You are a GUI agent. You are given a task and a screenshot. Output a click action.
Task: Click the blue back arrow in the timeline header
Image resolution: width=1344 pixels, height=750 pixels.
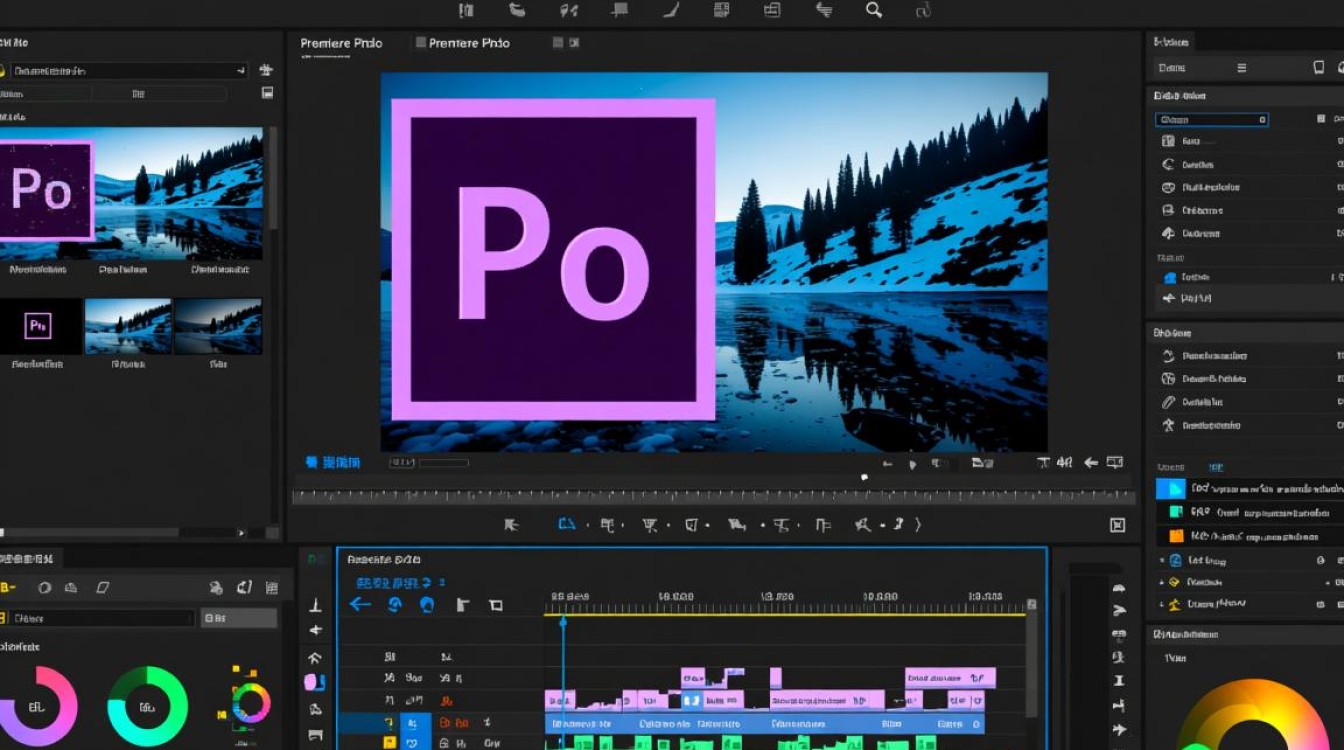360,604
